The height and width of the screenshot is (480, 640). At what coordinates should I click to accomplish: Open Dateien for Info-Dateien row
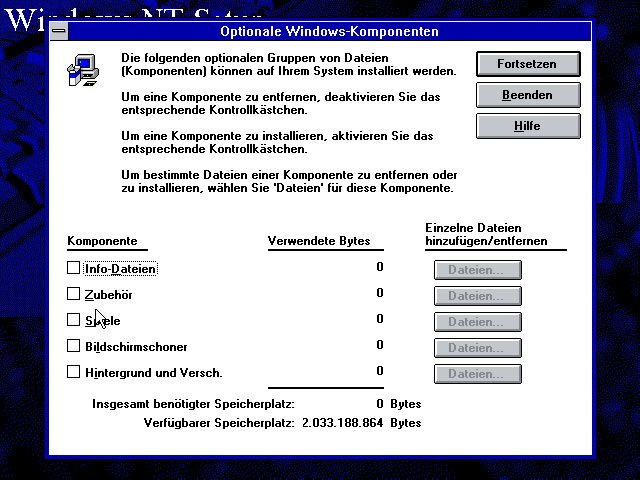[x=477, y=269]
